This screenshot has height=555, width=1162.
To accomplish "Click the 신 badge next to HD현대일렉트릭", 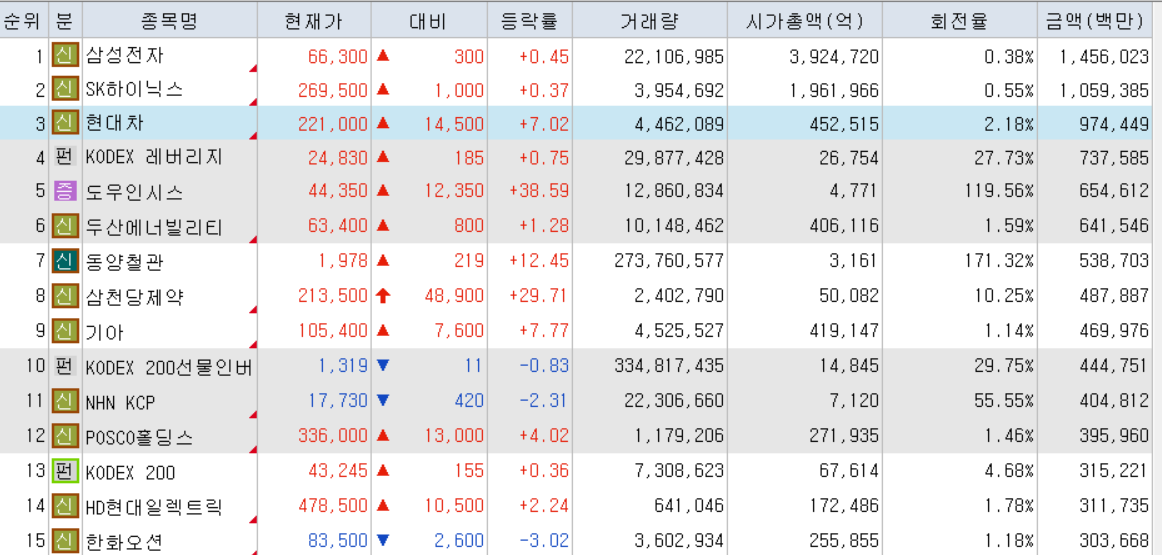I will point(65,507).
